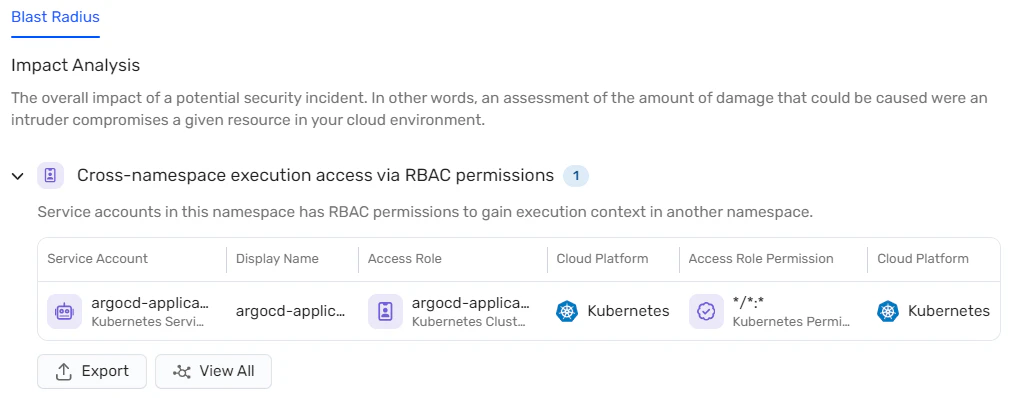Click the service account robot icon
The height and width of the screenshot is (398, 1017).
pyautogui.click(x=64, y=312)
